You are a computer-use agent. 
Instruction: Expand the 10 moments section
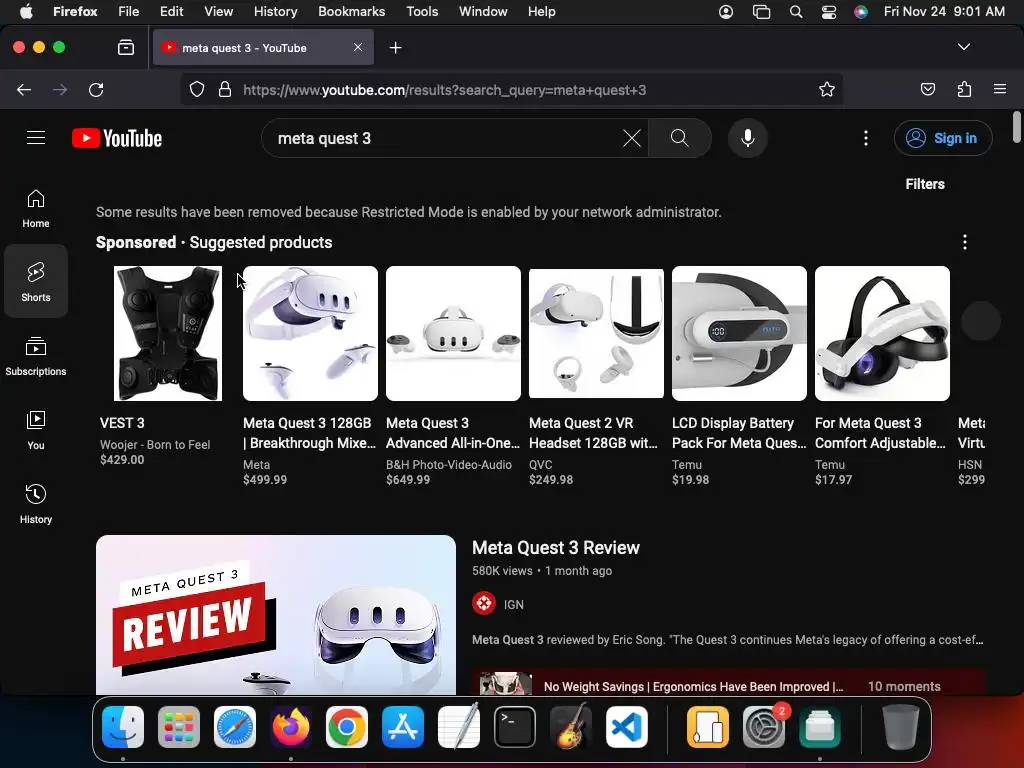tap(904, 686)
